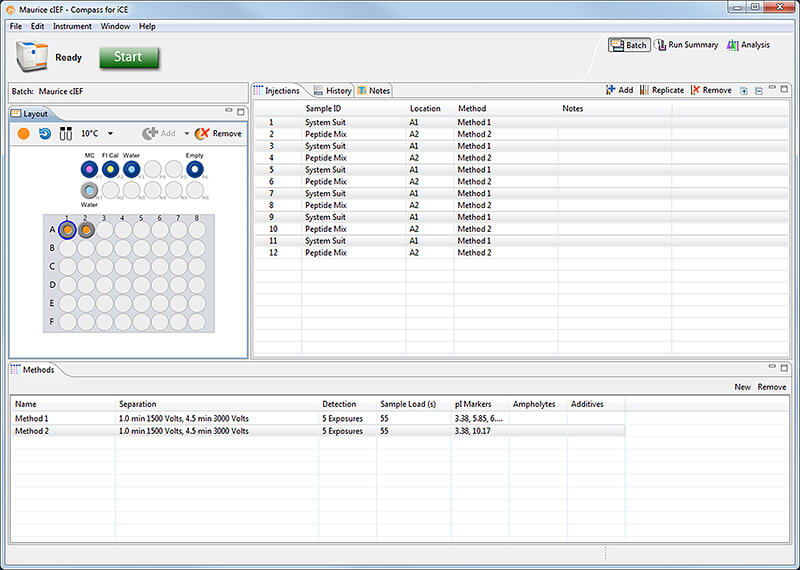Click Remove in the Injections toolbar
This screenshot has height=570, width=800.
tap(711, 90)
